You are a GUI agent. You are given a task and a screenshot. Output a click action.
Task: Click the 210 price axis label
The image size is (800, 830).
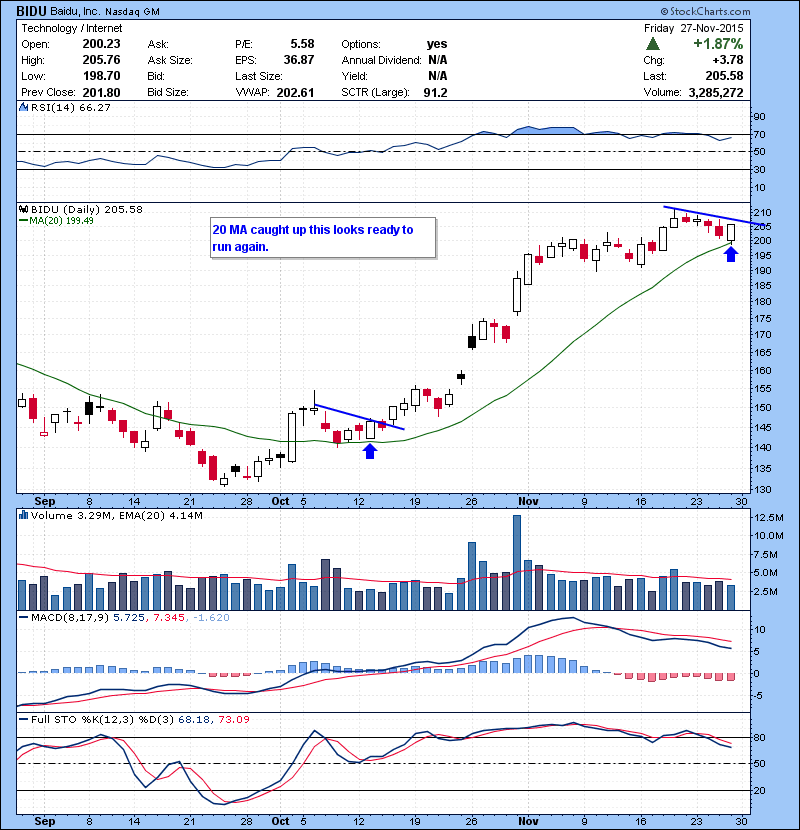(x=763, y=213)
